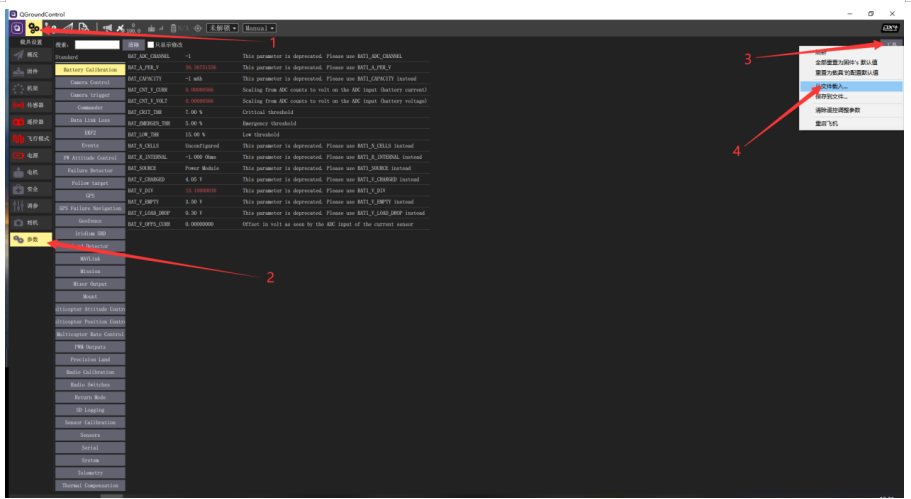911x499 pixels.
Task: Choose 全部重置为固件's 默认值 menu entry
Action: coord(851,62)
